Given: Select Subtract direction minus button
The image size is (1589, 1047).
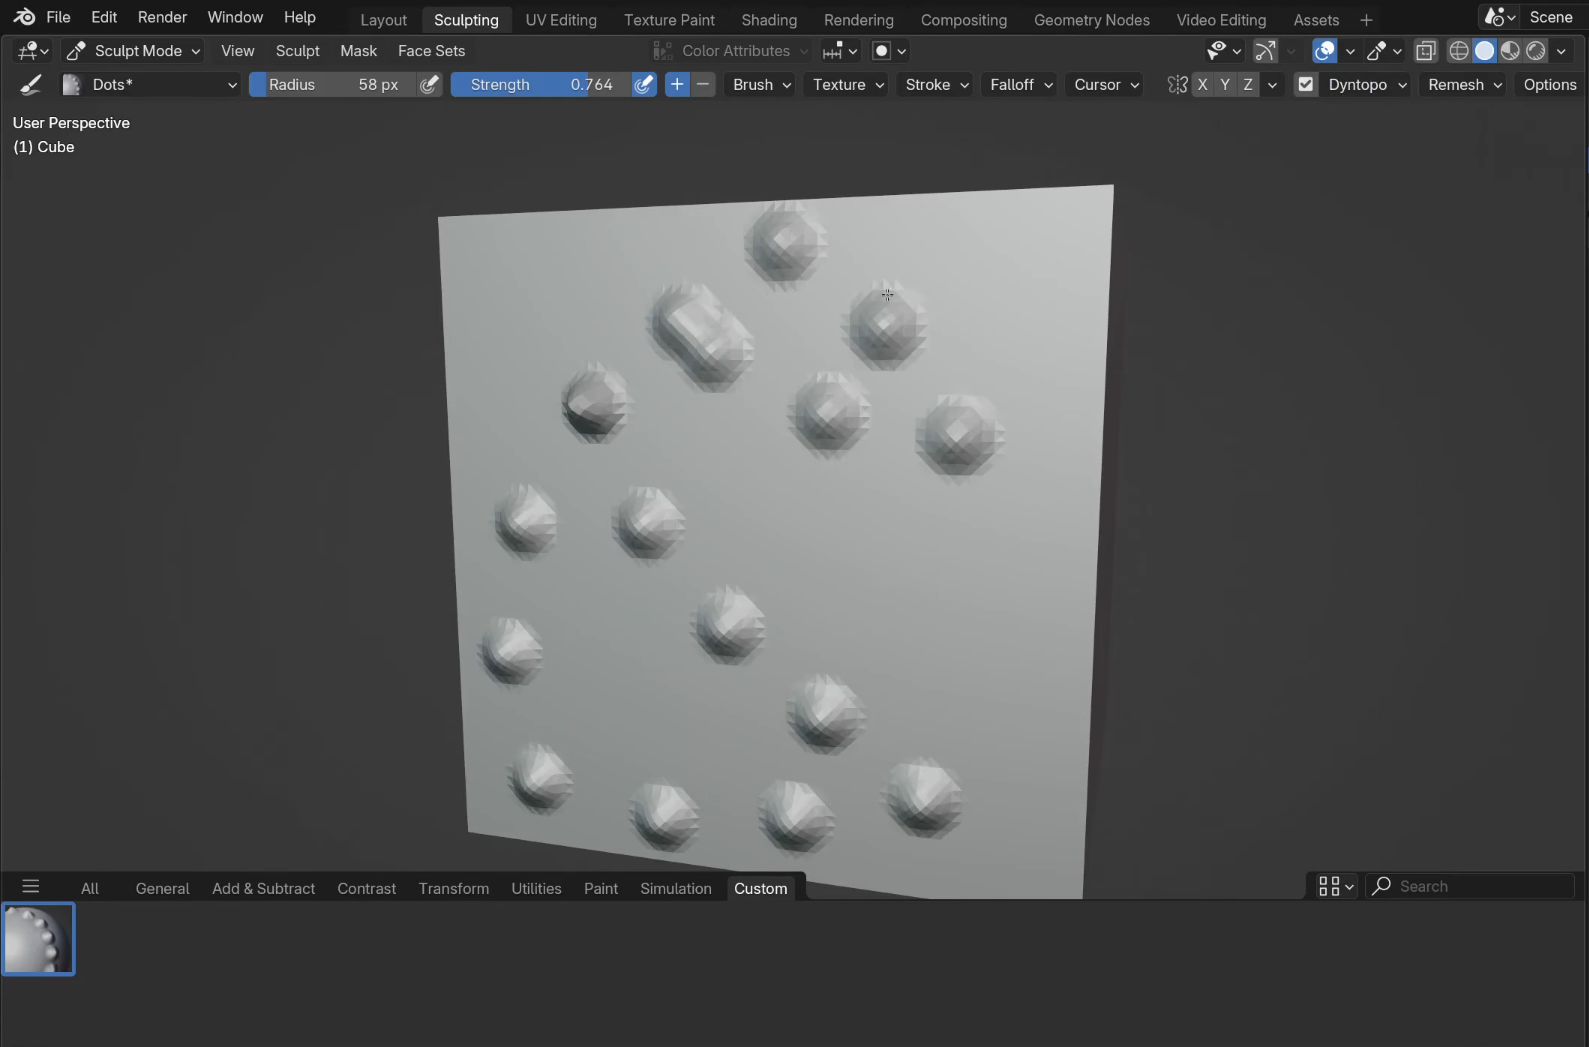Looking at the screenshot, I should [x=704, y=85].
